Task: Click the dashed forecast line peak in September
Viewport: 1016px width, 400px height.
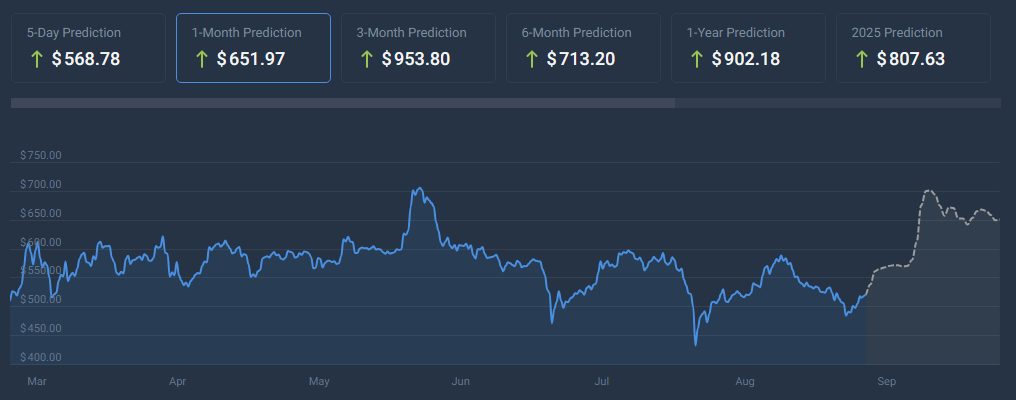Action: (x=928, y=191)
